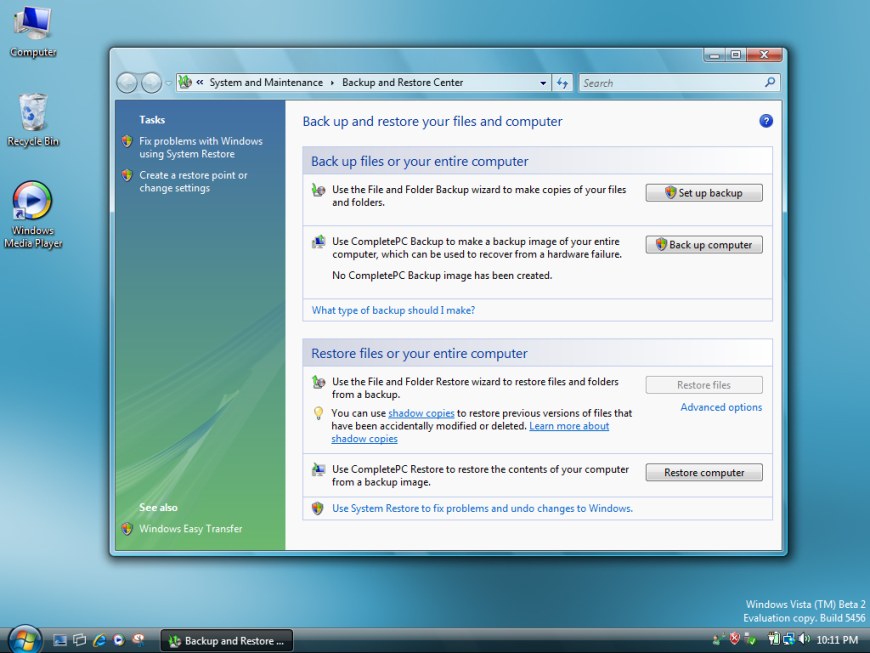Image resolution: width=870 pixels, height=653 pixels.
Task: Open Use System Restore to fix problems link
Action: click(x=482, y=508)
